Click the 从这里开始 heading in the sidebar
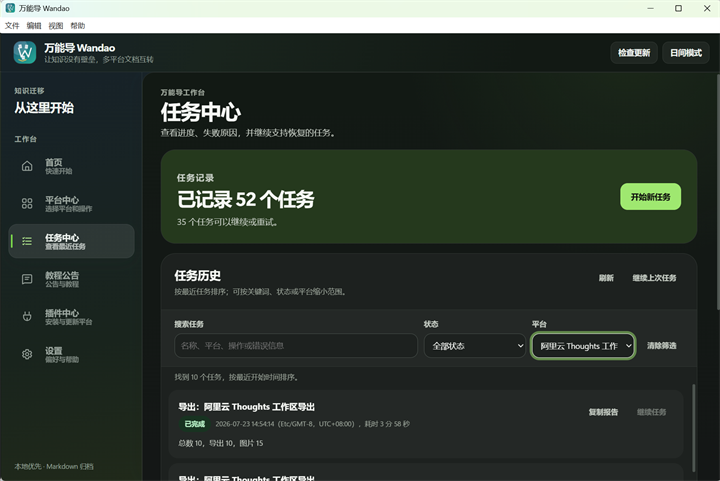Image resolution: width=720 pixels, height=481 pixels. [44, 108]
